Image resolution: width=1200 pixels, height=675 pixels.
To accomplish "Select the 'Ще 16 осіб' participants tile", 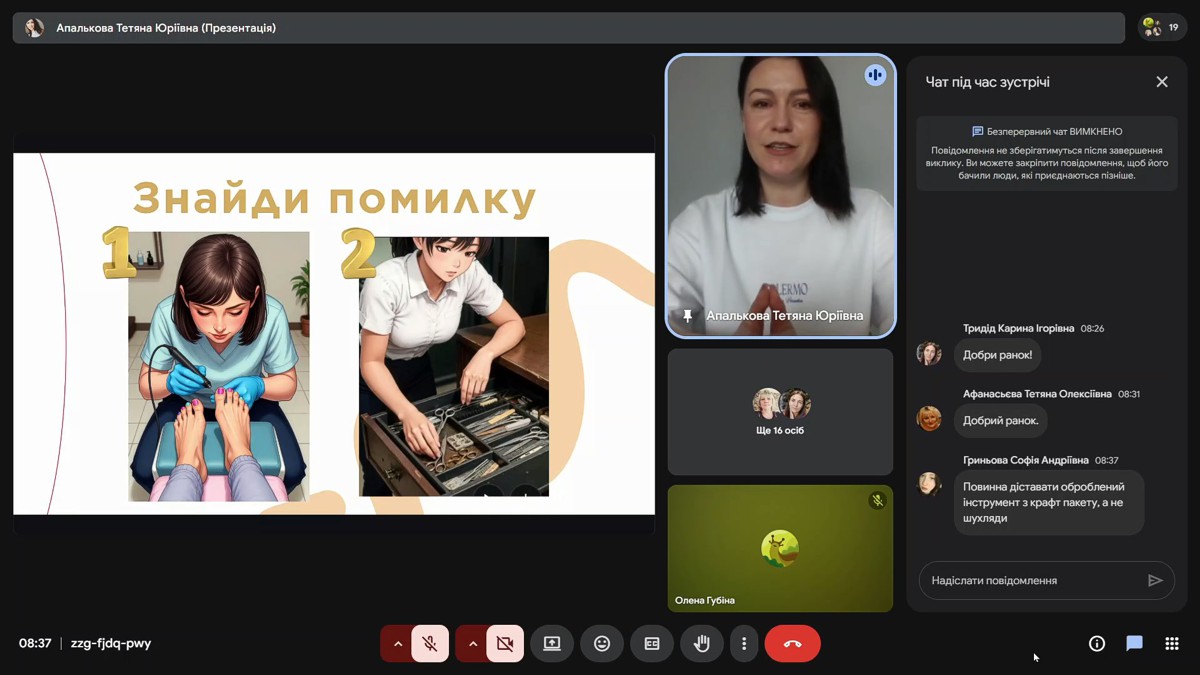I will [780, 412].
